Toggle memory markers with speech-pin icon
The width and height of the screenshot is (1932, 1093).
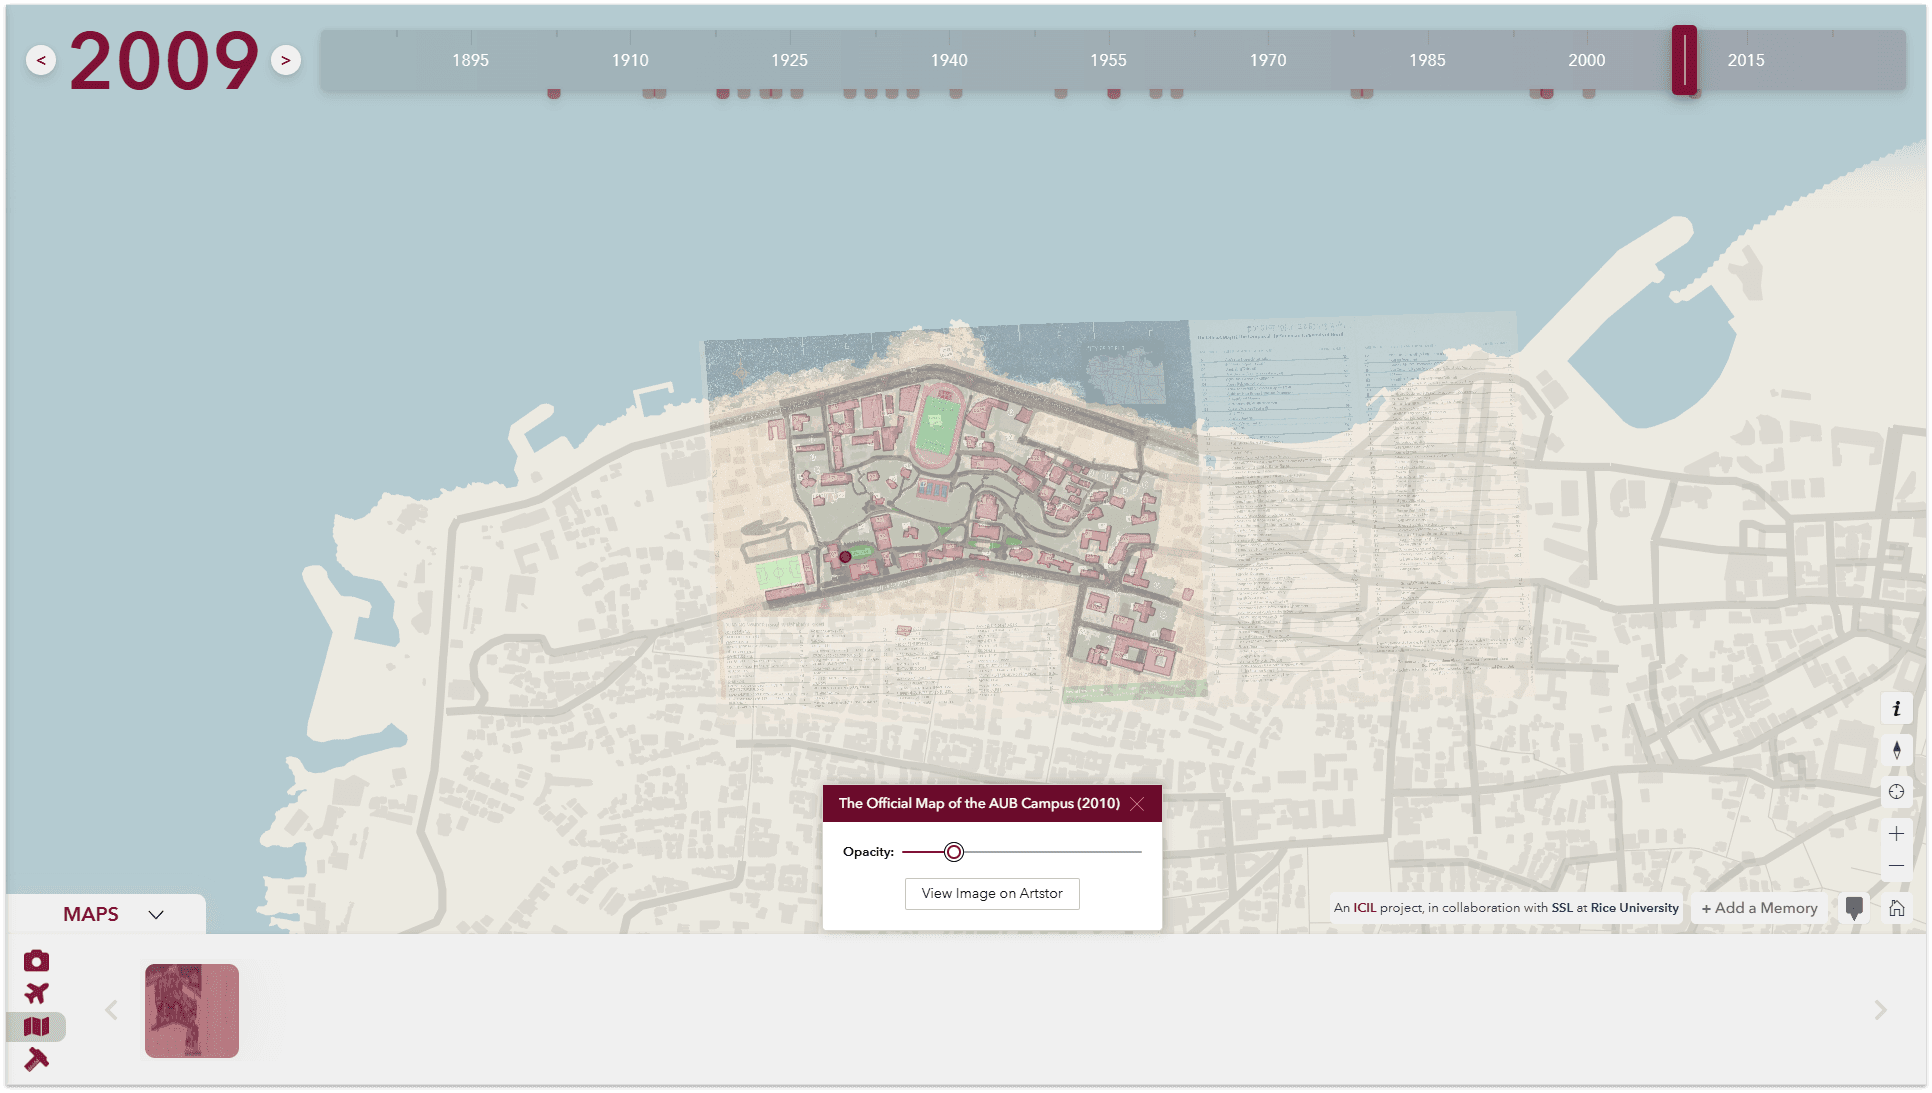coord(1854,908)
